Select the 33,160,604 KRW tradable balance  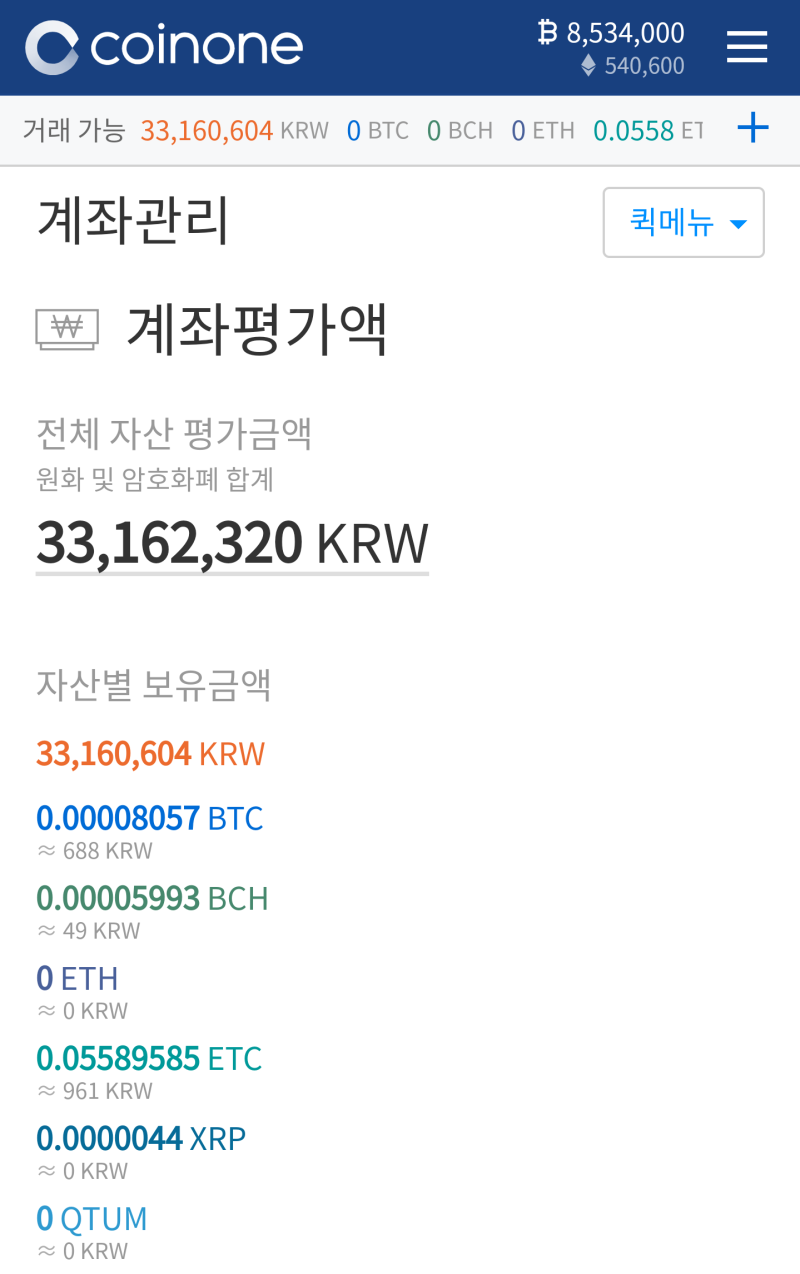pyautogui.click(x=235, y=130)
